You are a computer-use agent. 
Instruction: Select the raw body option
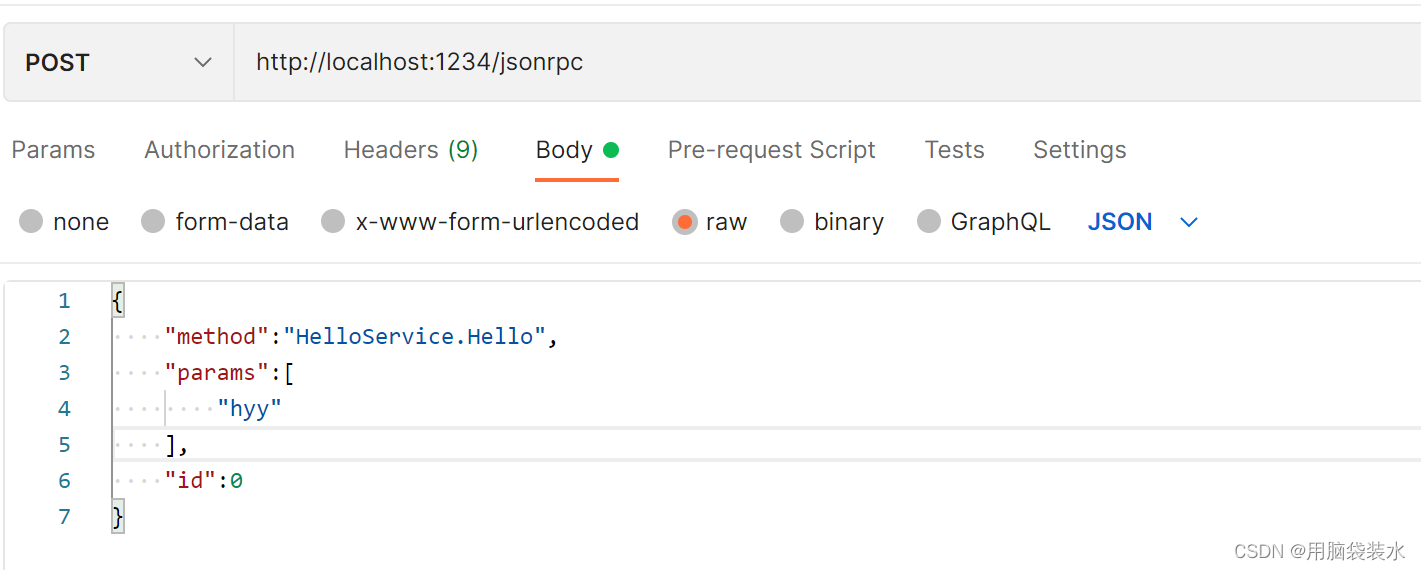(x=685, y=222)
